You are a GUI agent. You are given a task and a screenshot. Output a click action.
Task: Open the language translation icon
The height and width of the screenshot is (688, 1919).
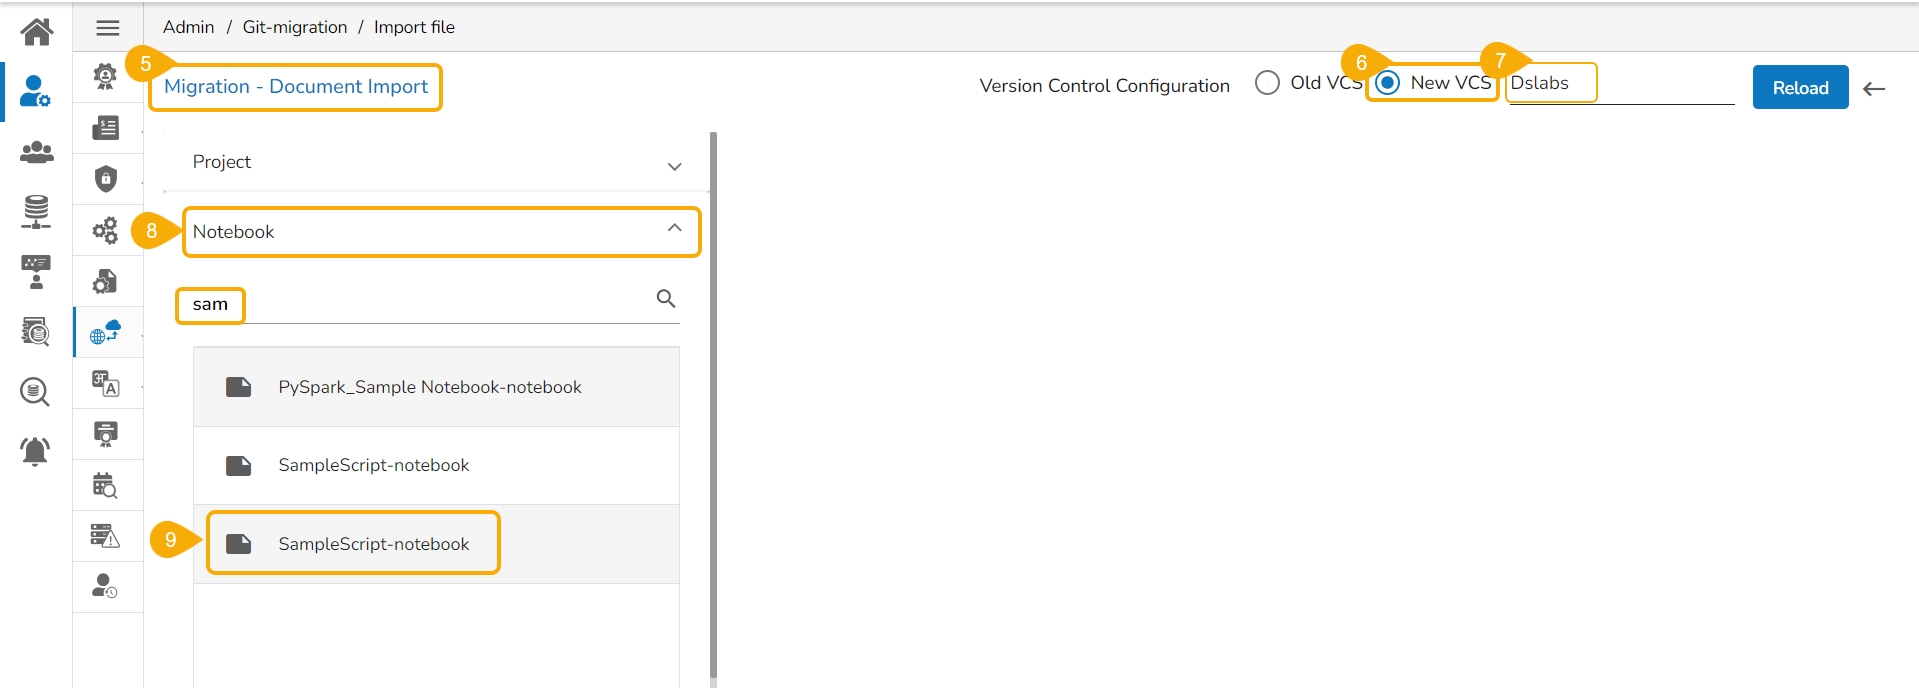point(106,383)
